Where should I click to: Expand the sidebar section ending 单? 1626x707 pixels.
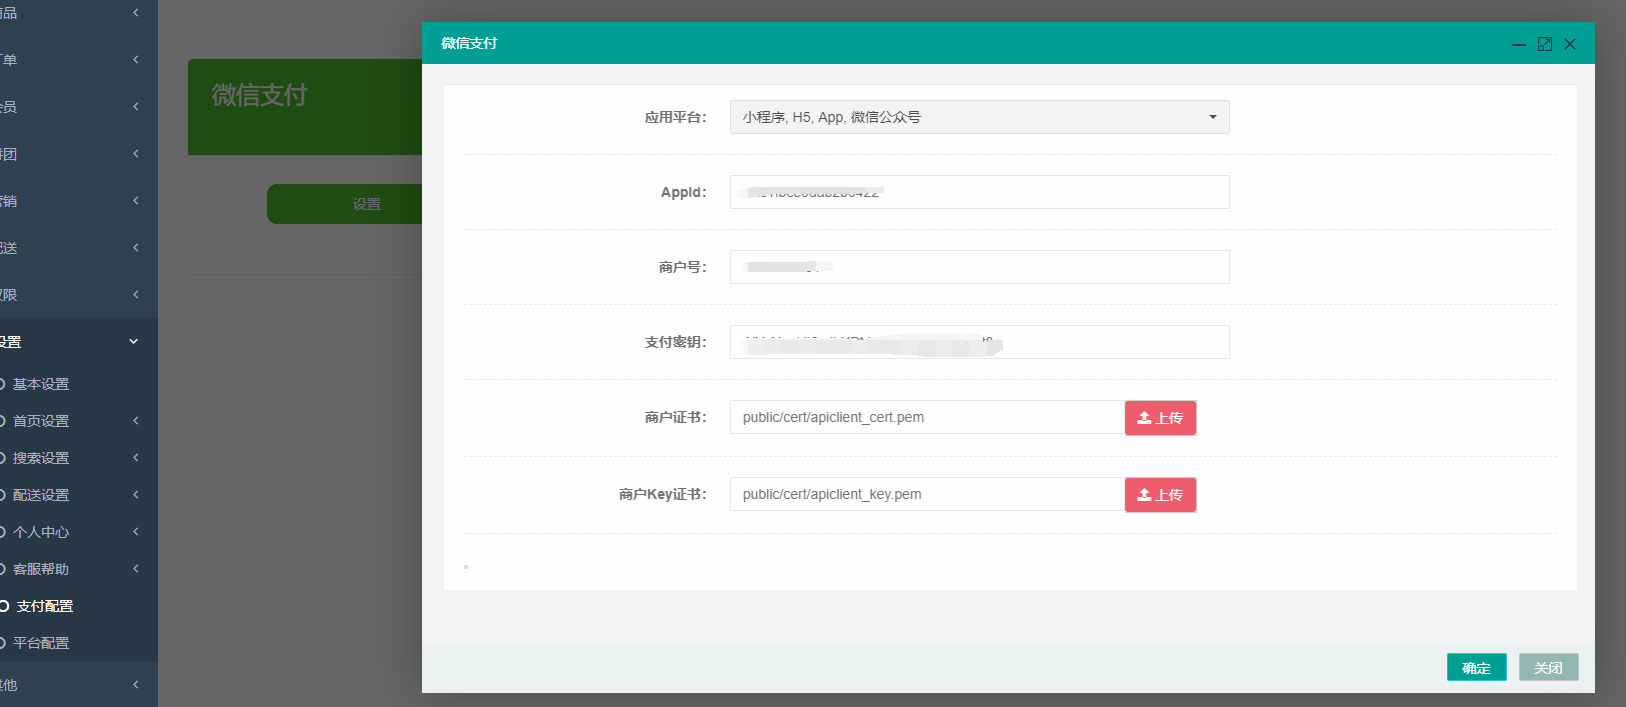(x=136, y=60)
